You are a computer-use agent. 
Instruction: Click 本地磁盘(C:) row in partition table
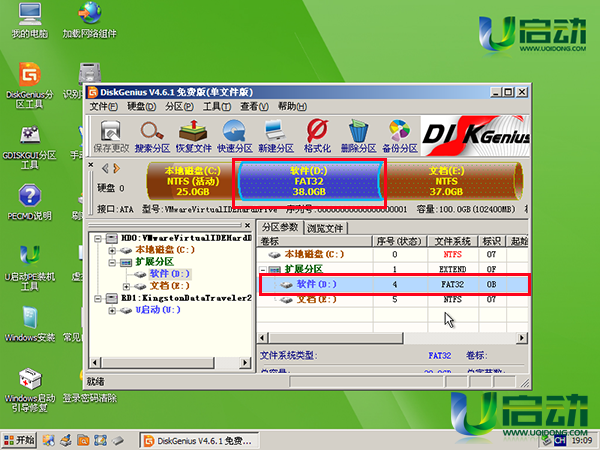click(x=393, y=254)
